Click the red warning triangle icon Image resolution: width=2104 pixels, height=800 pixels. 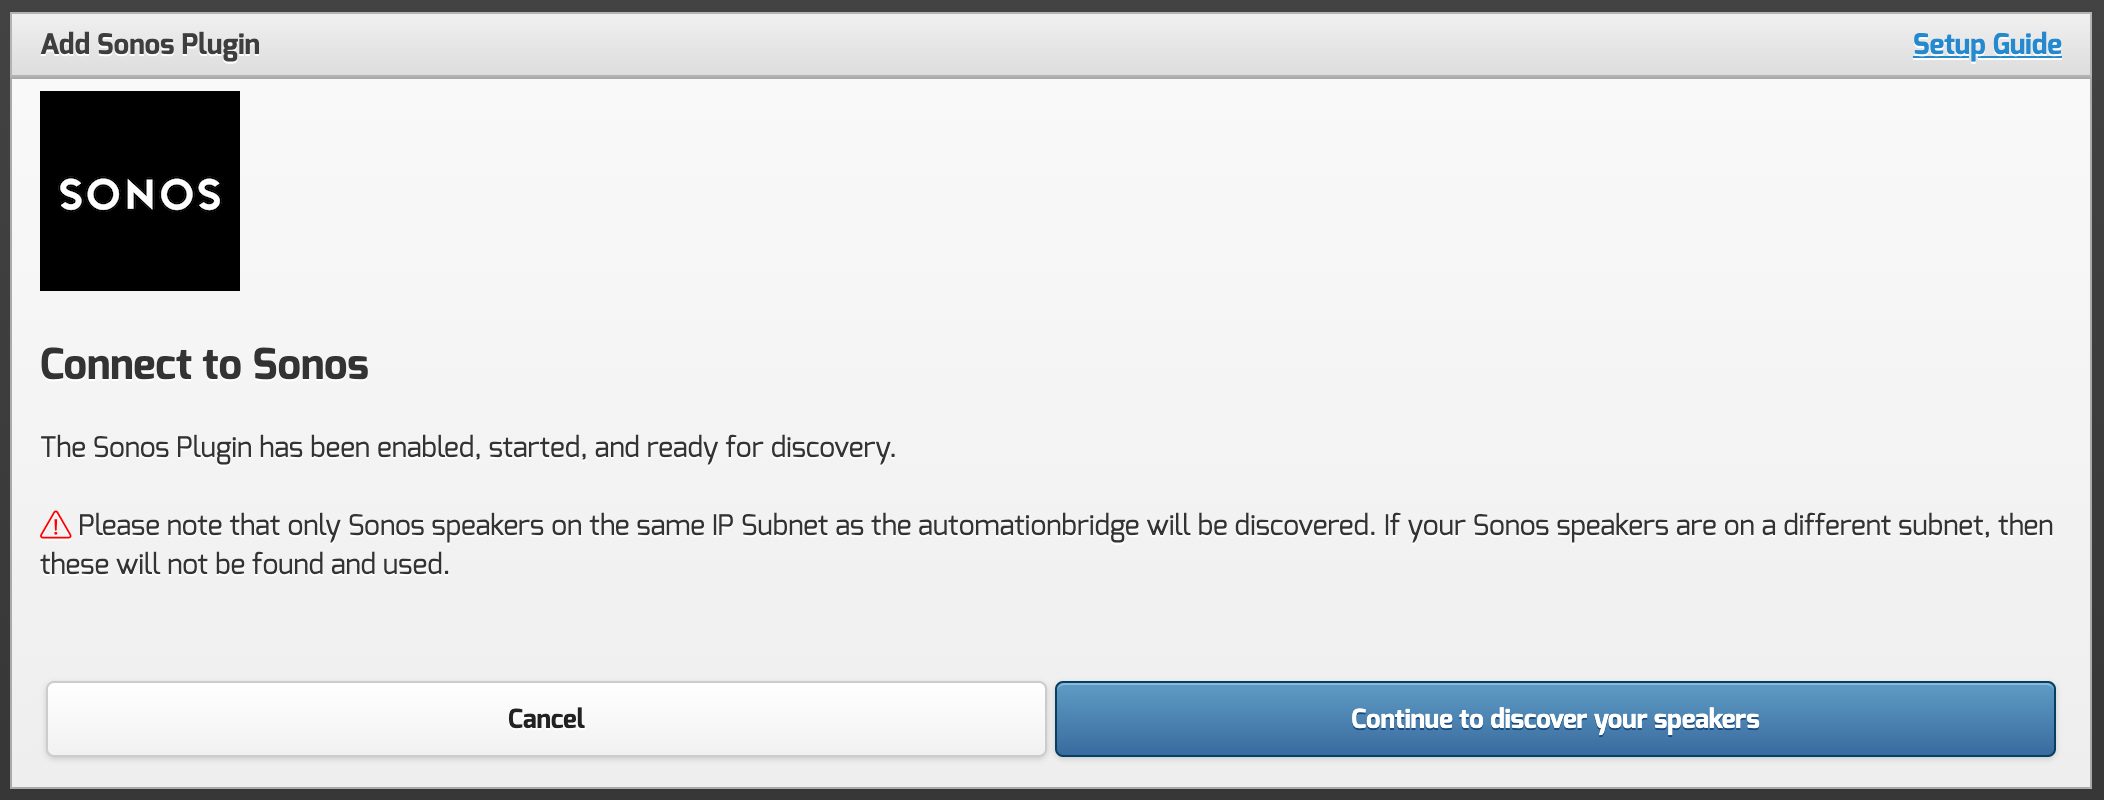55,525
